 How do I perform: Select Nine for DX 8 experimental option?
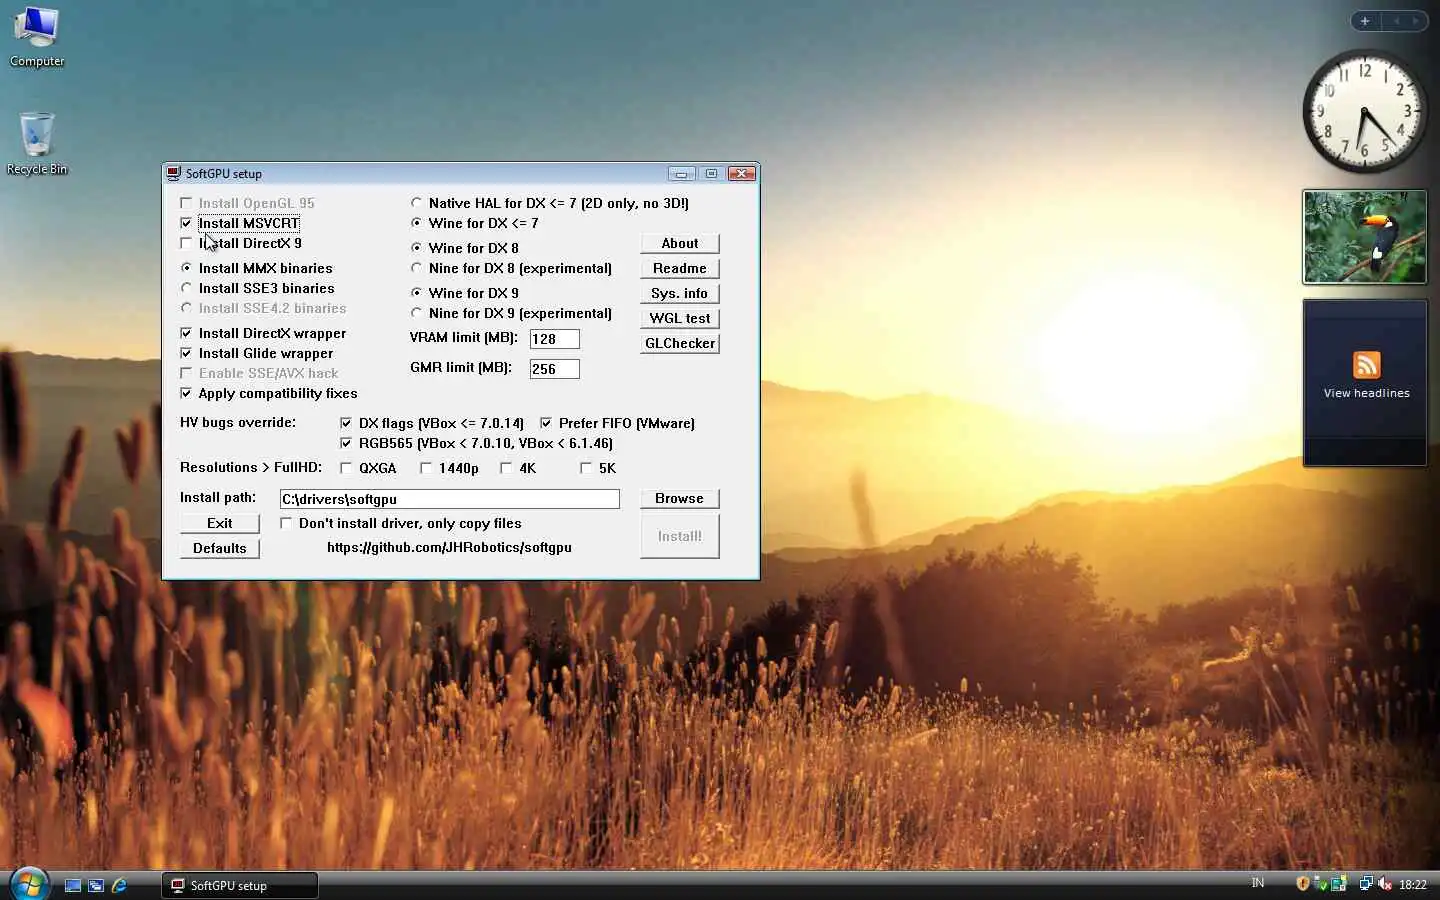(x=417, y=268)
